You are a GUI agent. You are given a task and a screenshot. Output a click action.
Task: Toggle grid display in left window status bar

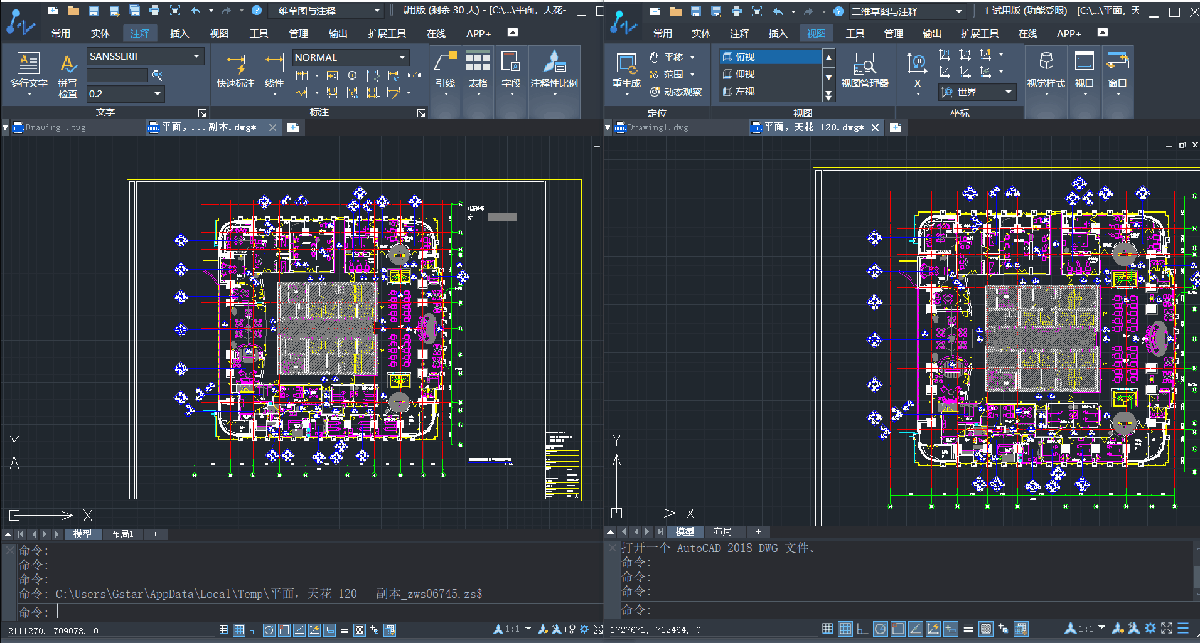click(239, 631)
